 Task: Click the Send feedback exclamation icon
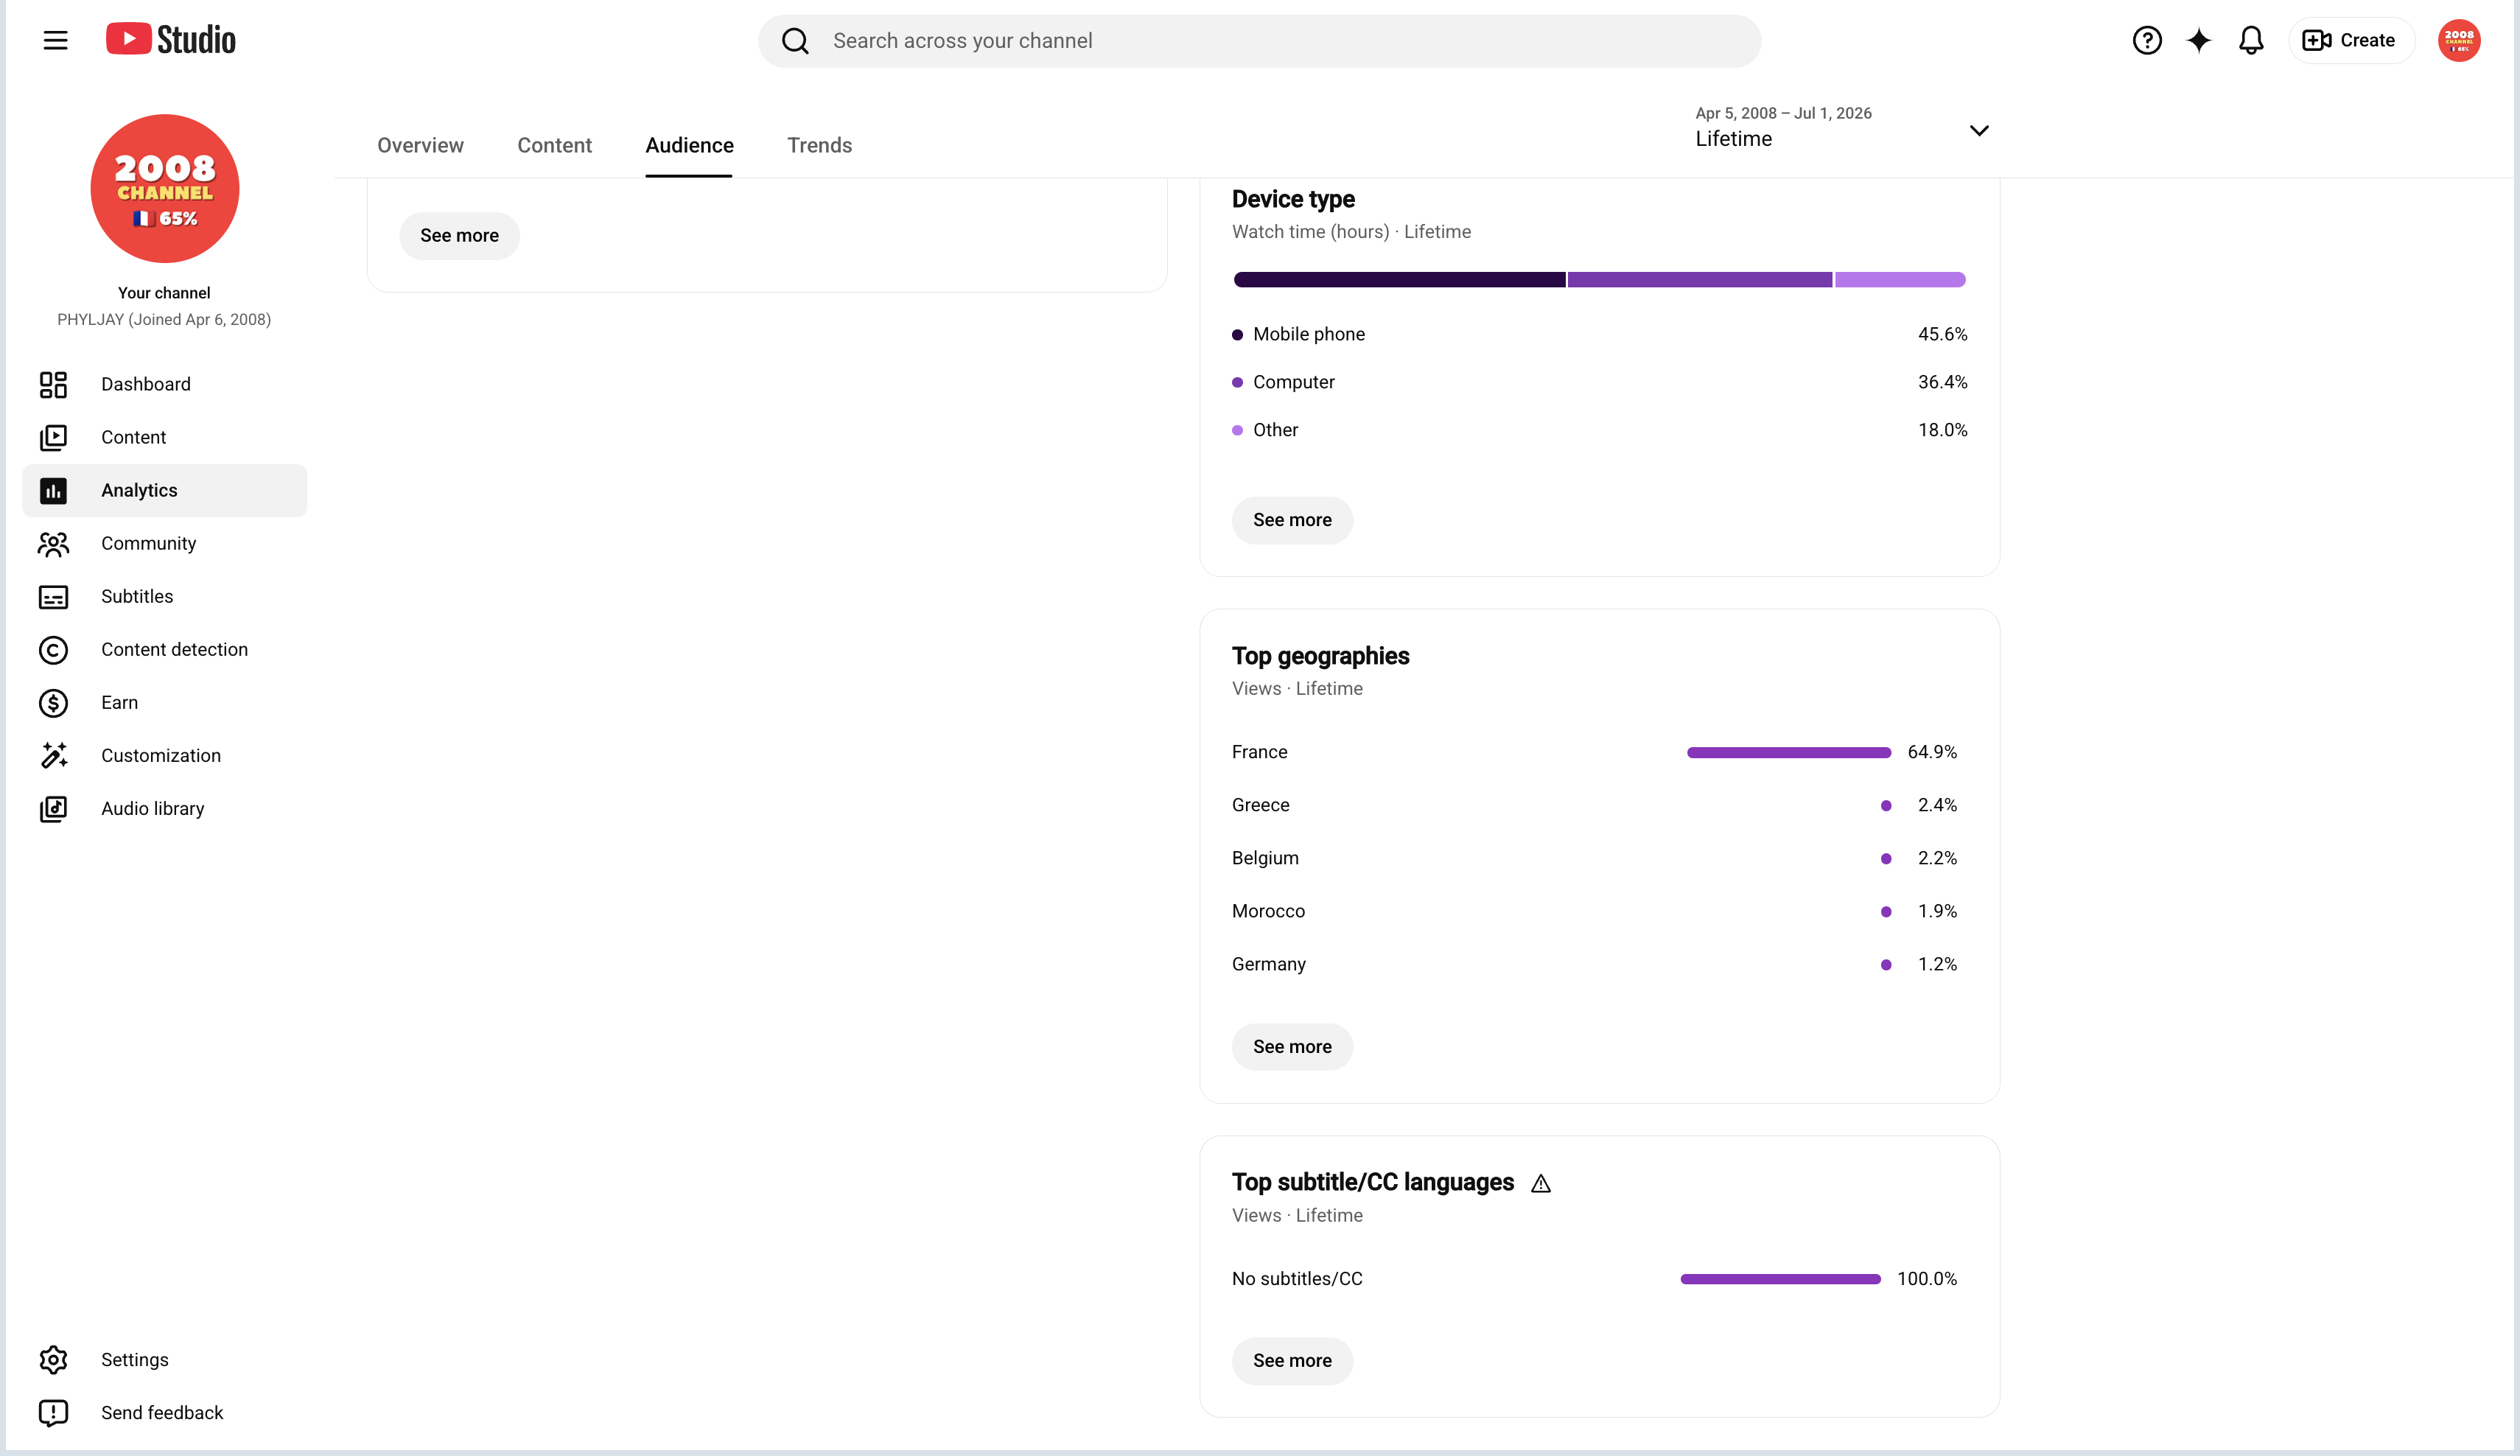tap(53, 1412)
